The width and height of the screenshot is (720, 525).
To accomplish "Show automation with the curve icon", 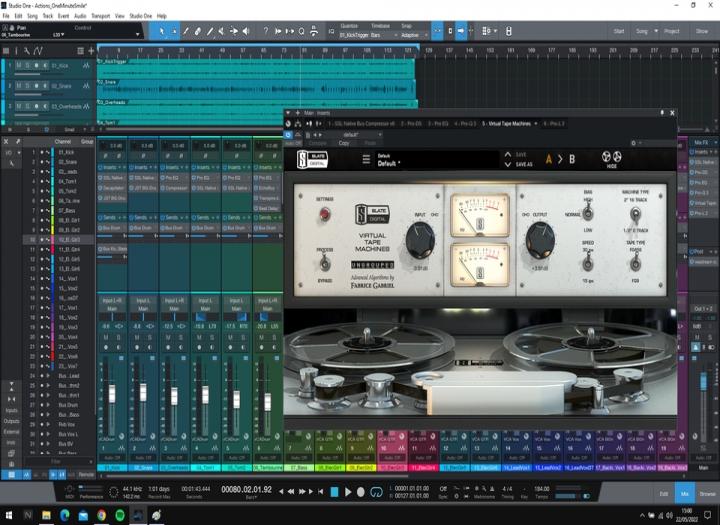I will pyautogui.click(x=38, y=51).
